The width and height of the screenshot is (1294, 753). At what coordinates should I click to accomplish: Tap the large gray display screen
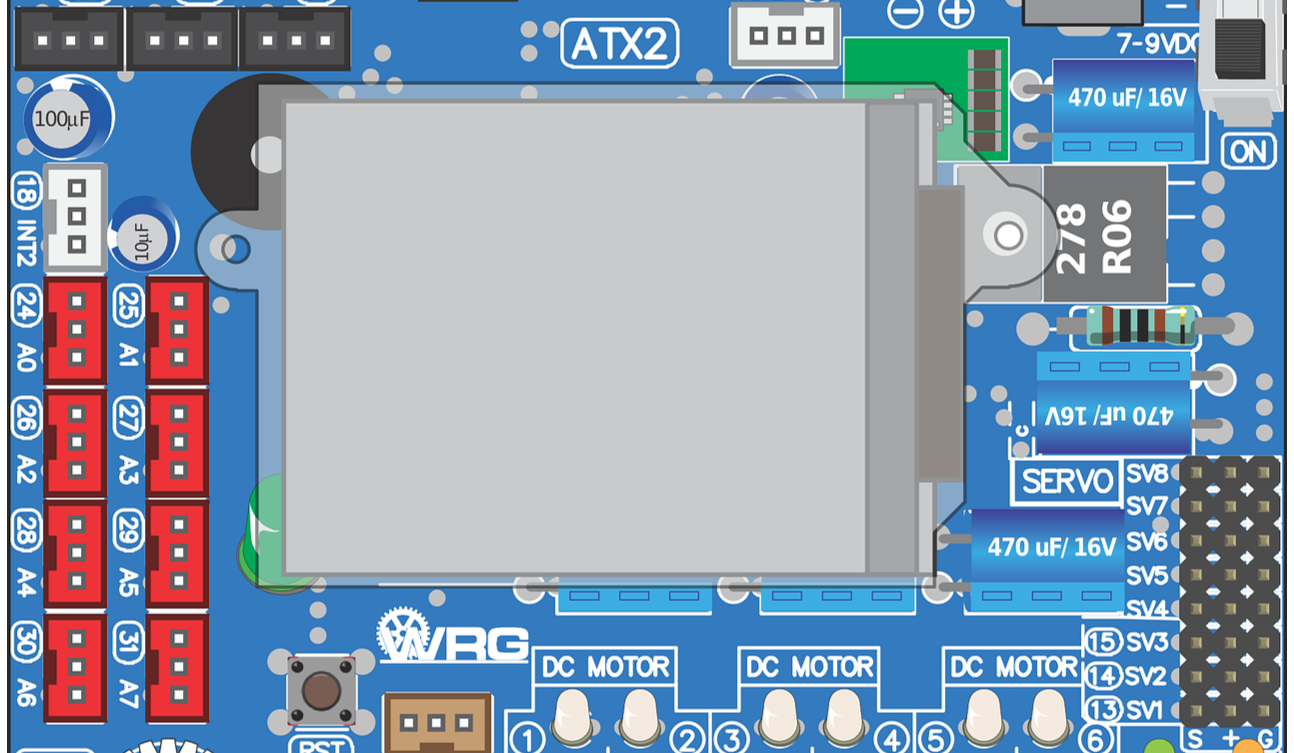click(x=575, y=337)
